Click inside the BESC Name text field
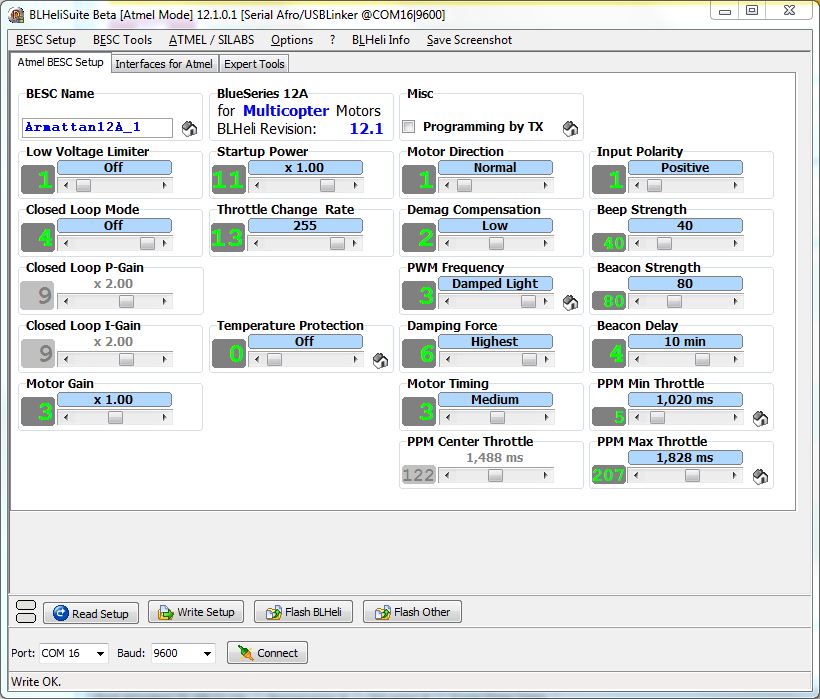 96,128
